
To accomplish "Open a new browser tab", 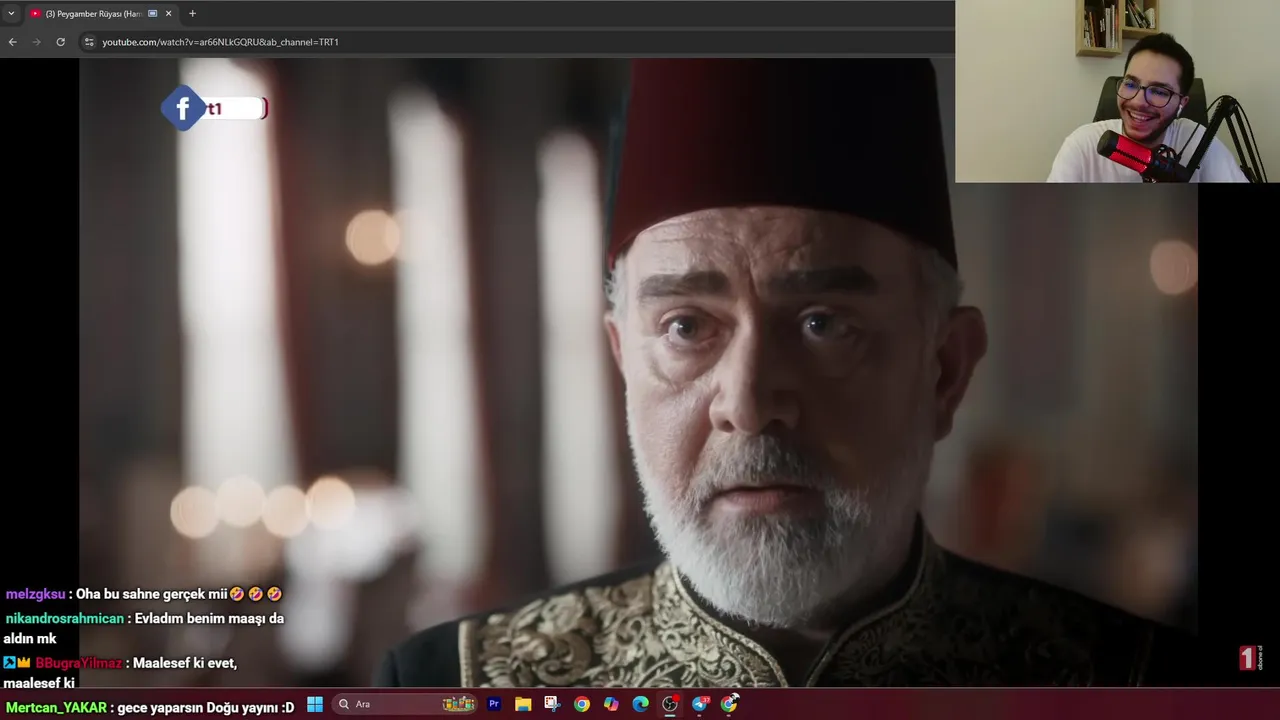I will [192, 13].
